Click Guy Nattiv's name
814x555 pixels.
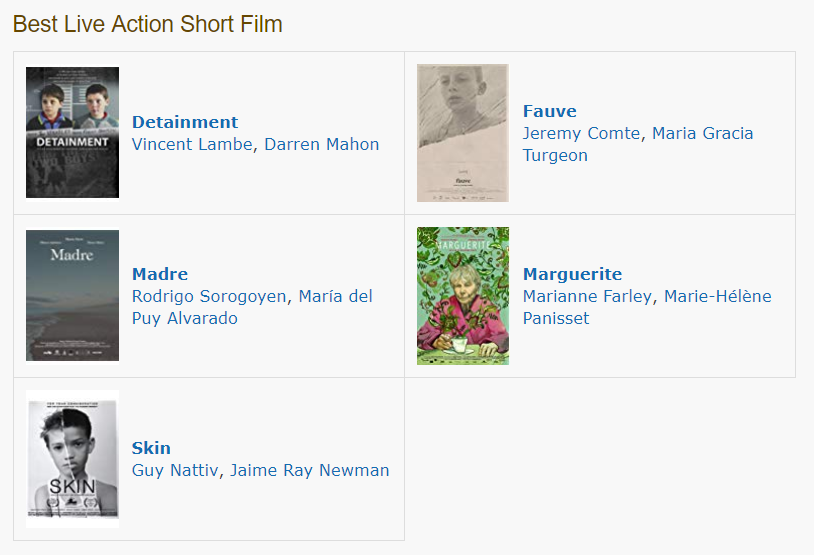[175, 470]
